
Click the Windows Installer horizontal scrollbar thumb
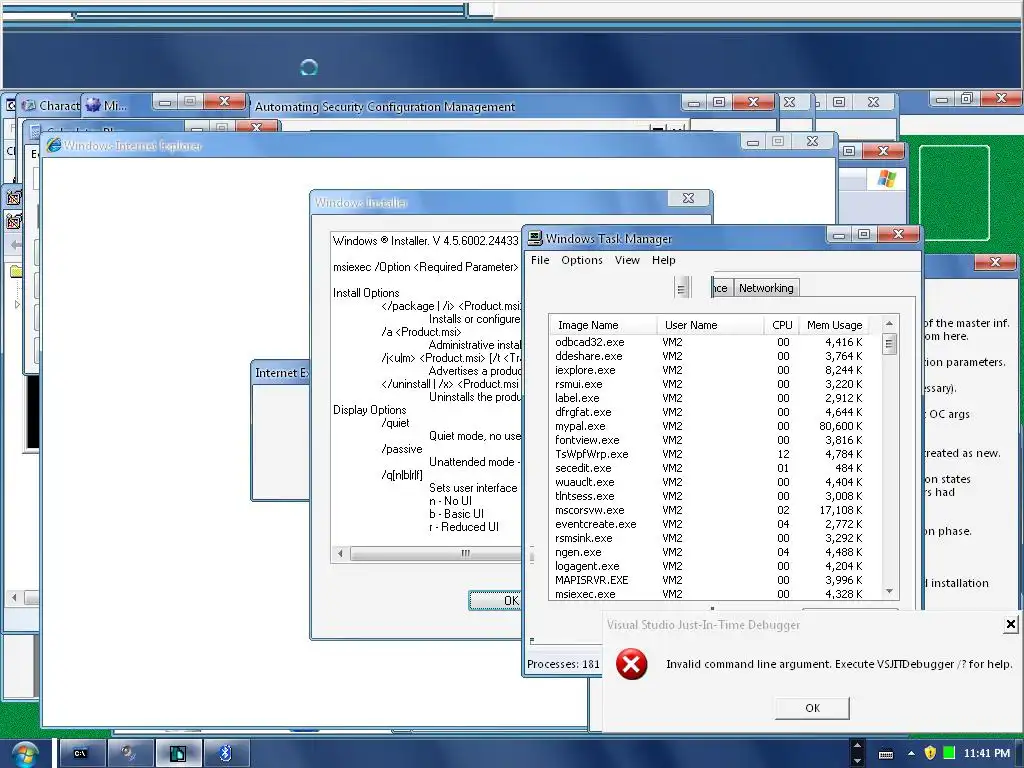pyautogui.click(x=438, y=554)
